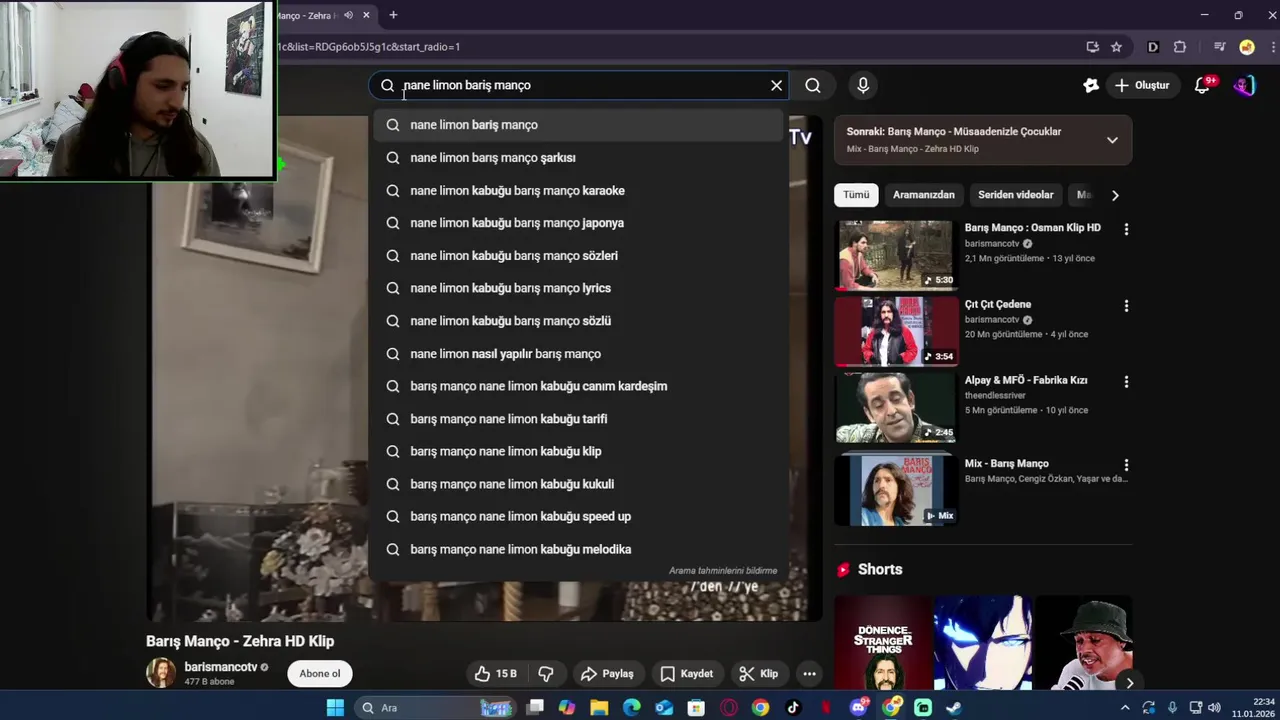Screen dimensions: 1280x720
Task: Like the video with thumbs up (15 B)
Action: [496, 674]
